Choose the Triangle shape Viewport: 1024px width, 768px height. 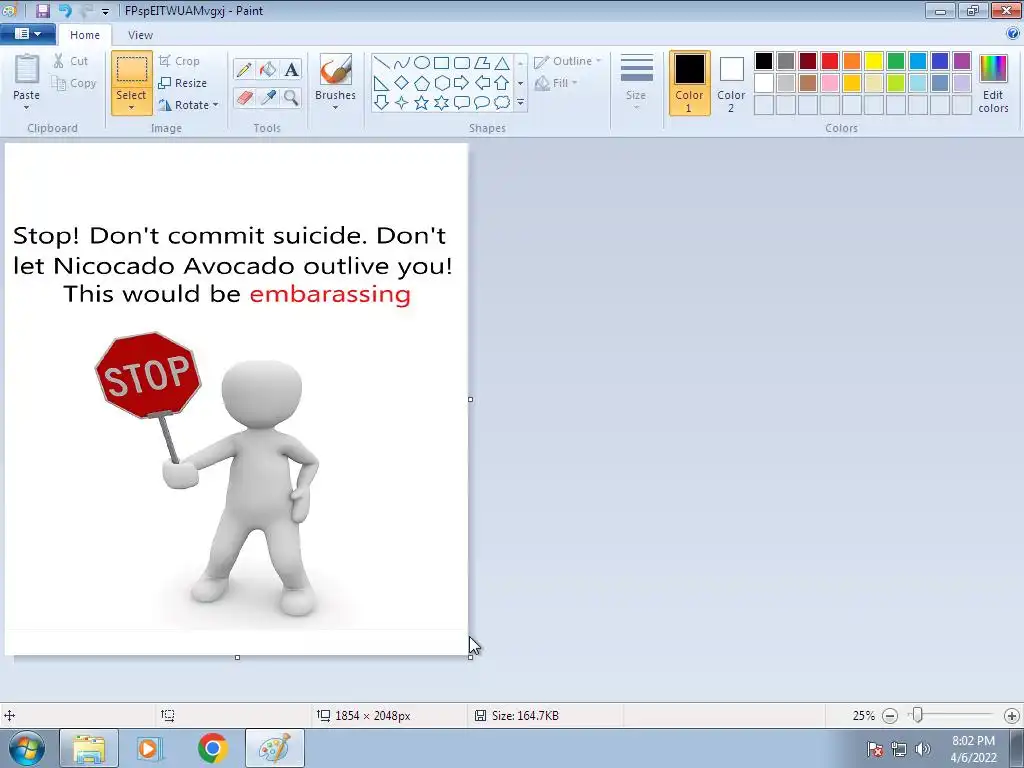[502, 63]
